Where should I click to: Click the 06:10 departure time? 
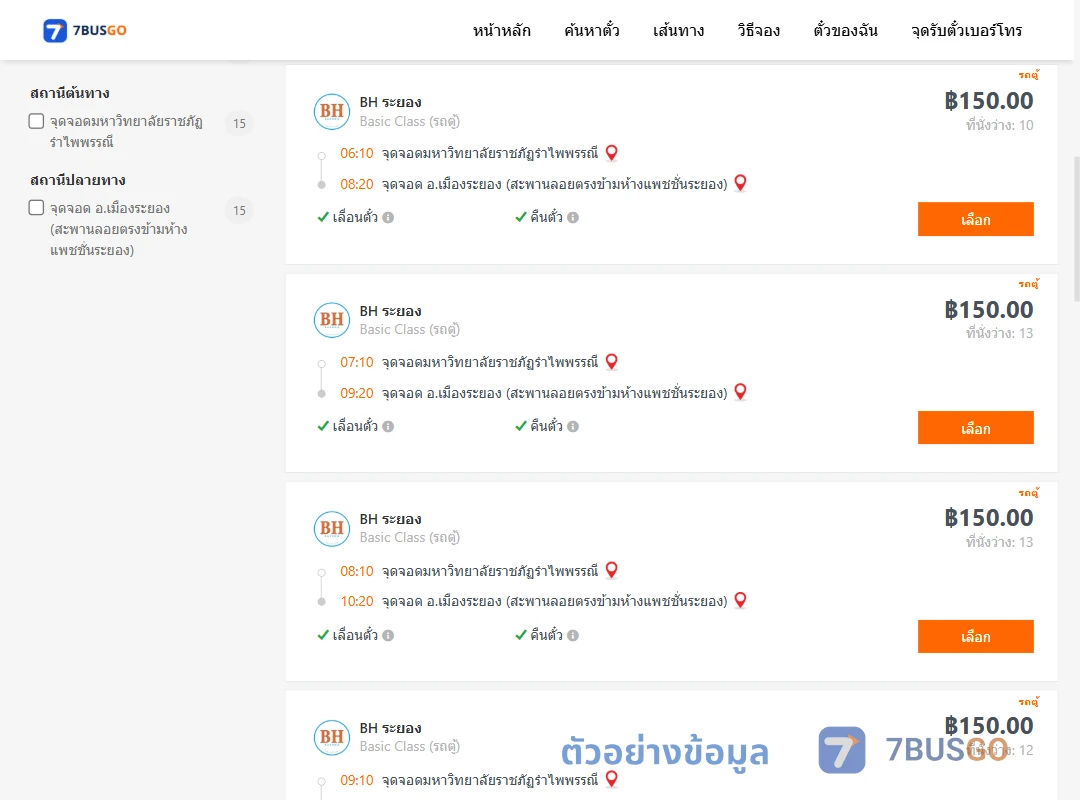tap(357, 154)
